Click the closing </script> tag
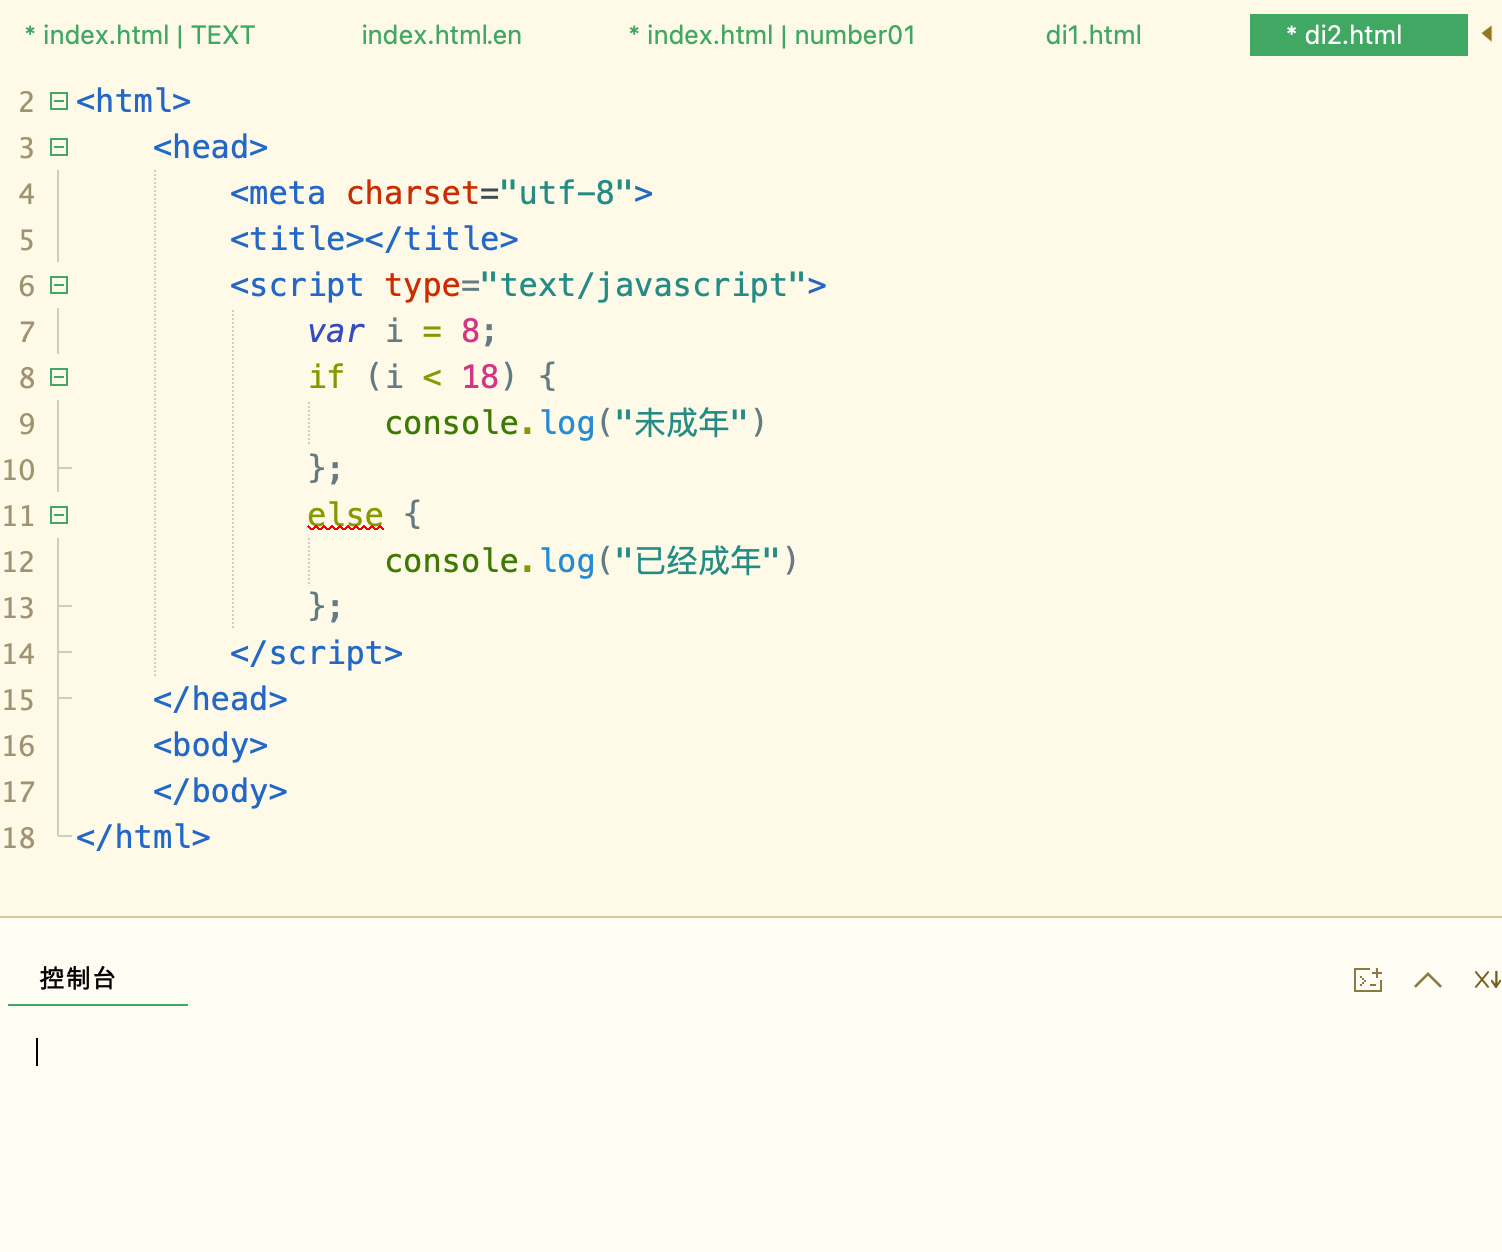The image size is (1502, 1252). (316, 653)
